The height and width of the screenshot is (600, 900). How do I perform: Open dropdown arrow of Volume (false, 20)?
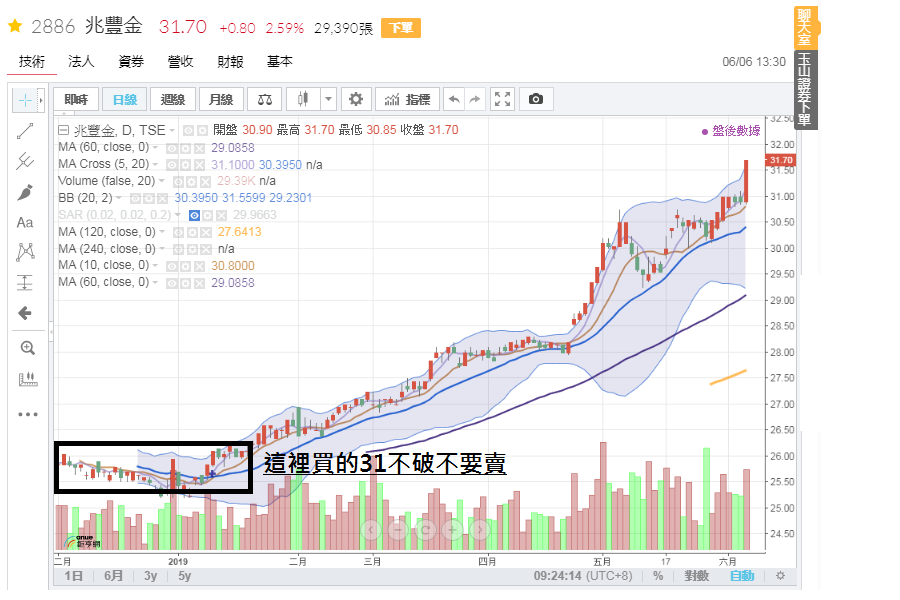(162, 181)
